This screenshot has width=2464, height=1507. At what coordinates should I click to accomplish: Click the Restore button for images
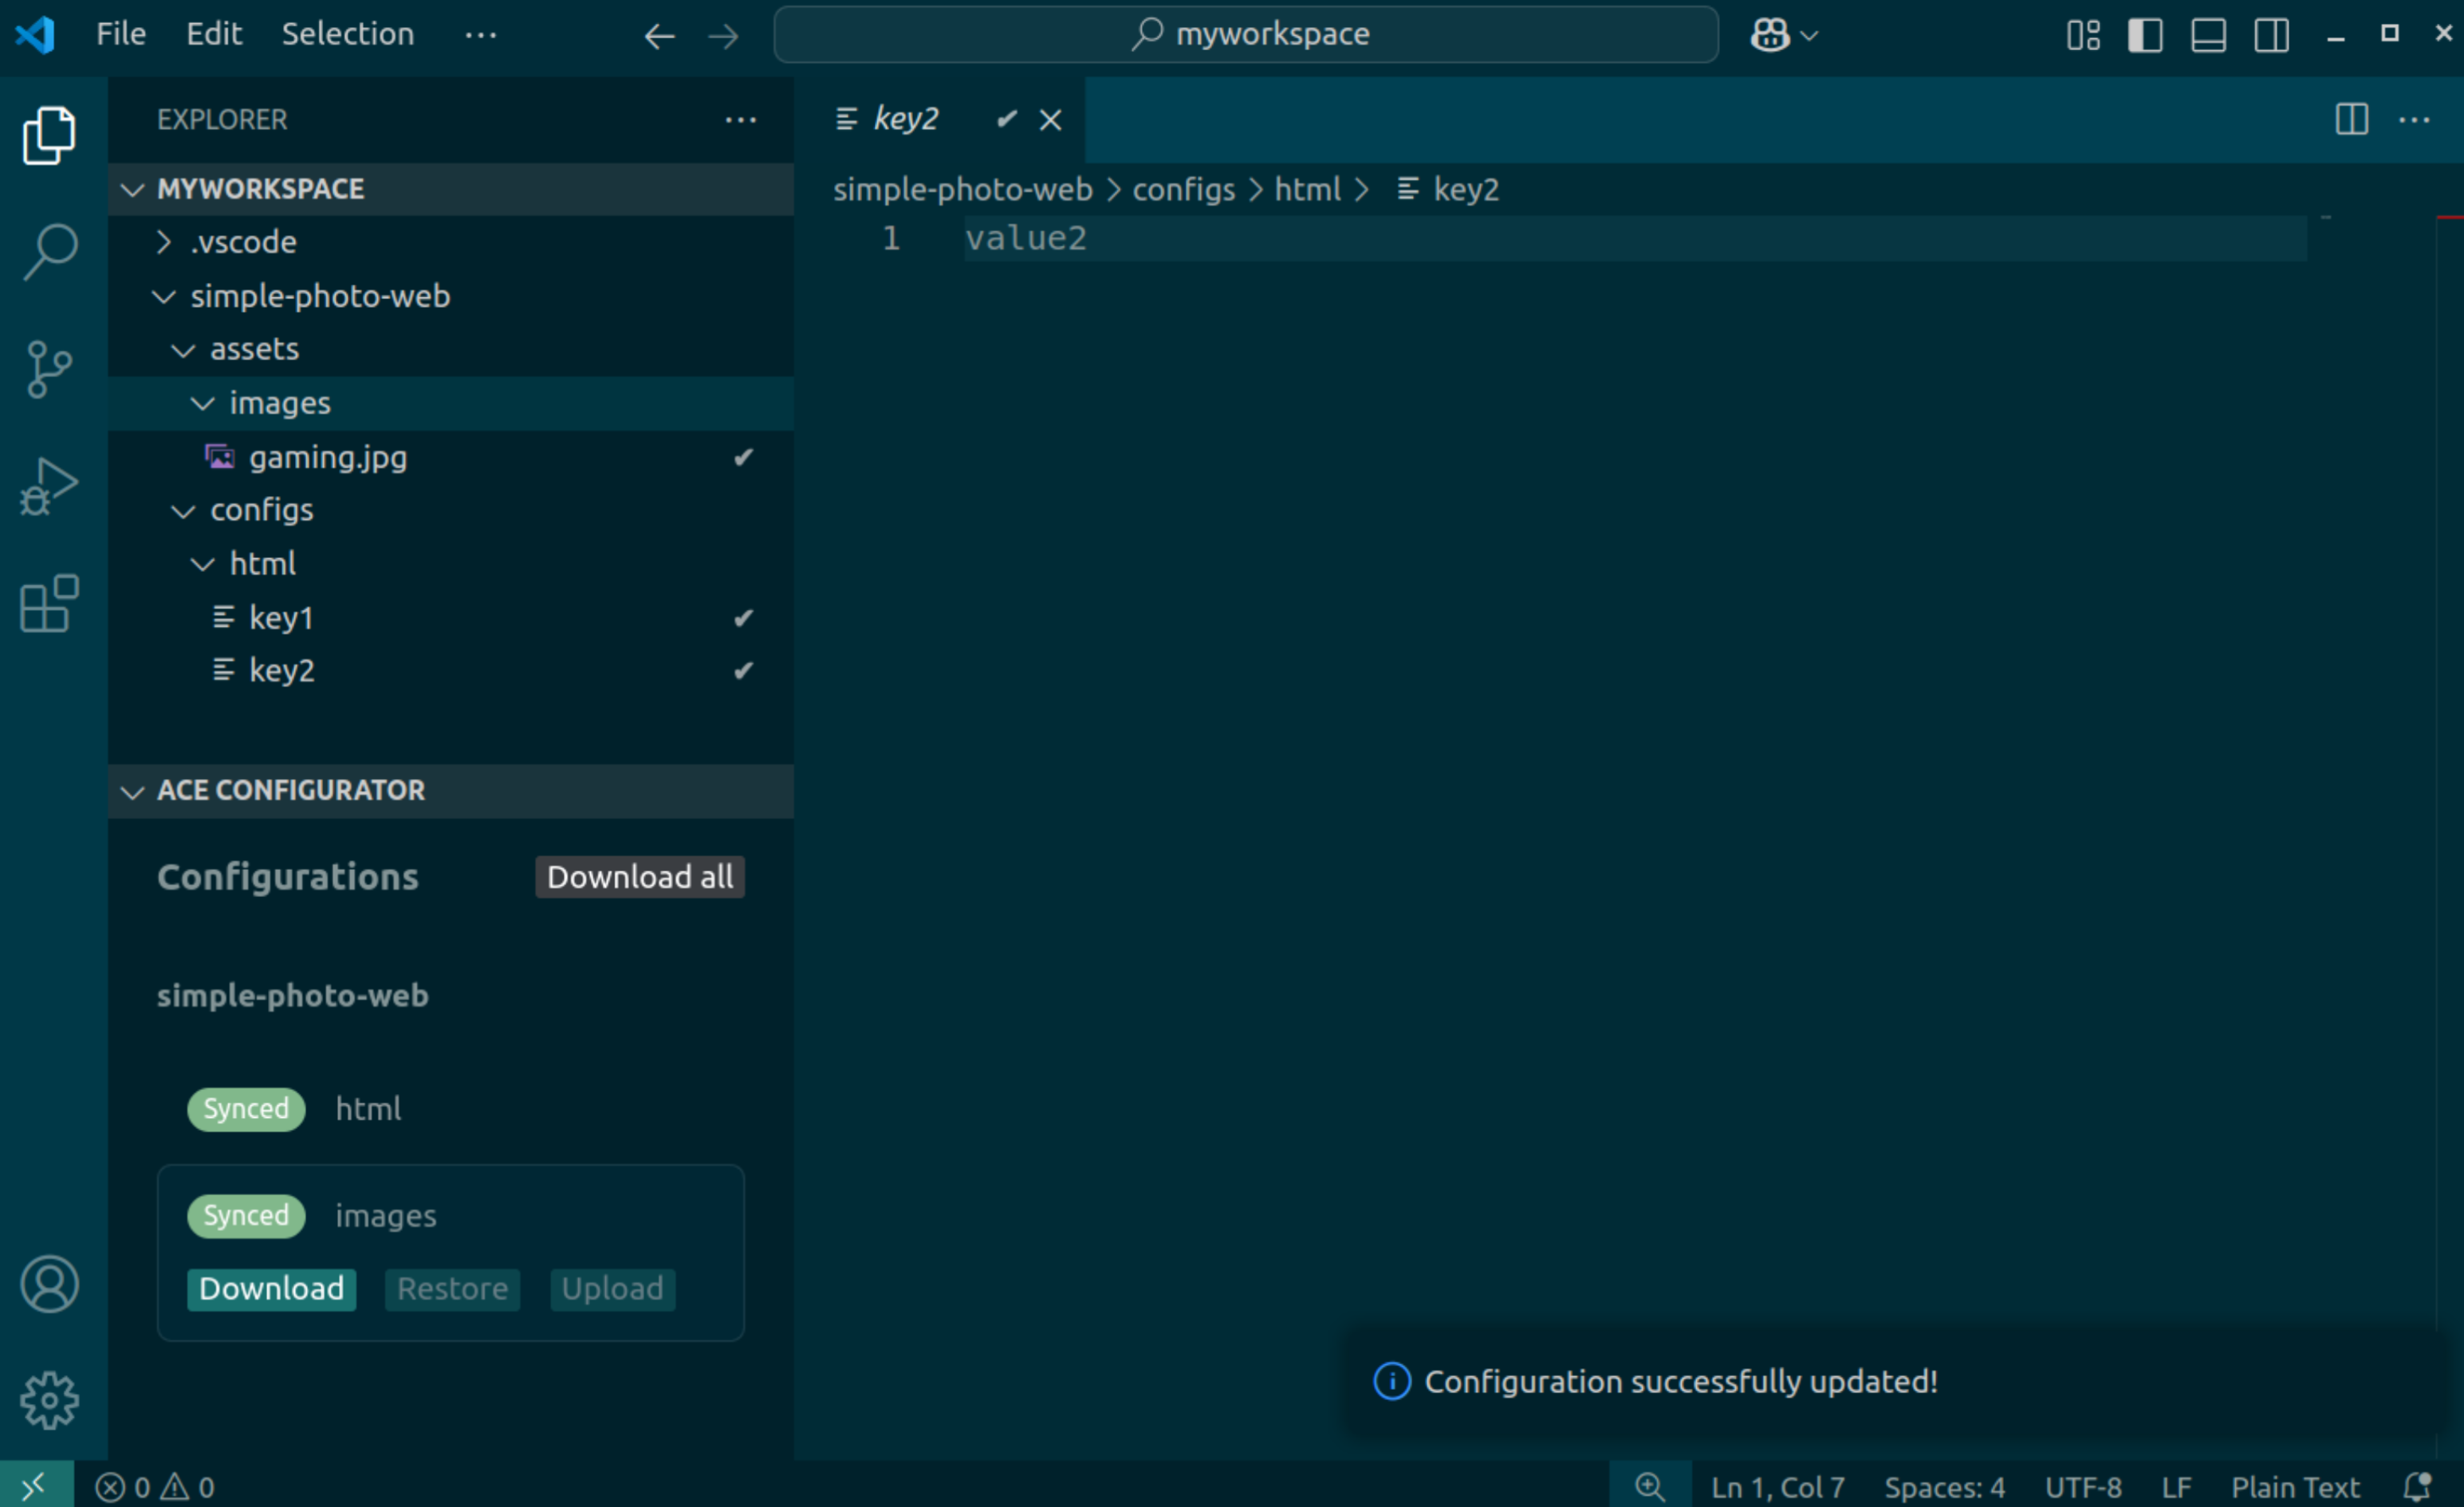pyautogui.click(x=452, y=1289)
